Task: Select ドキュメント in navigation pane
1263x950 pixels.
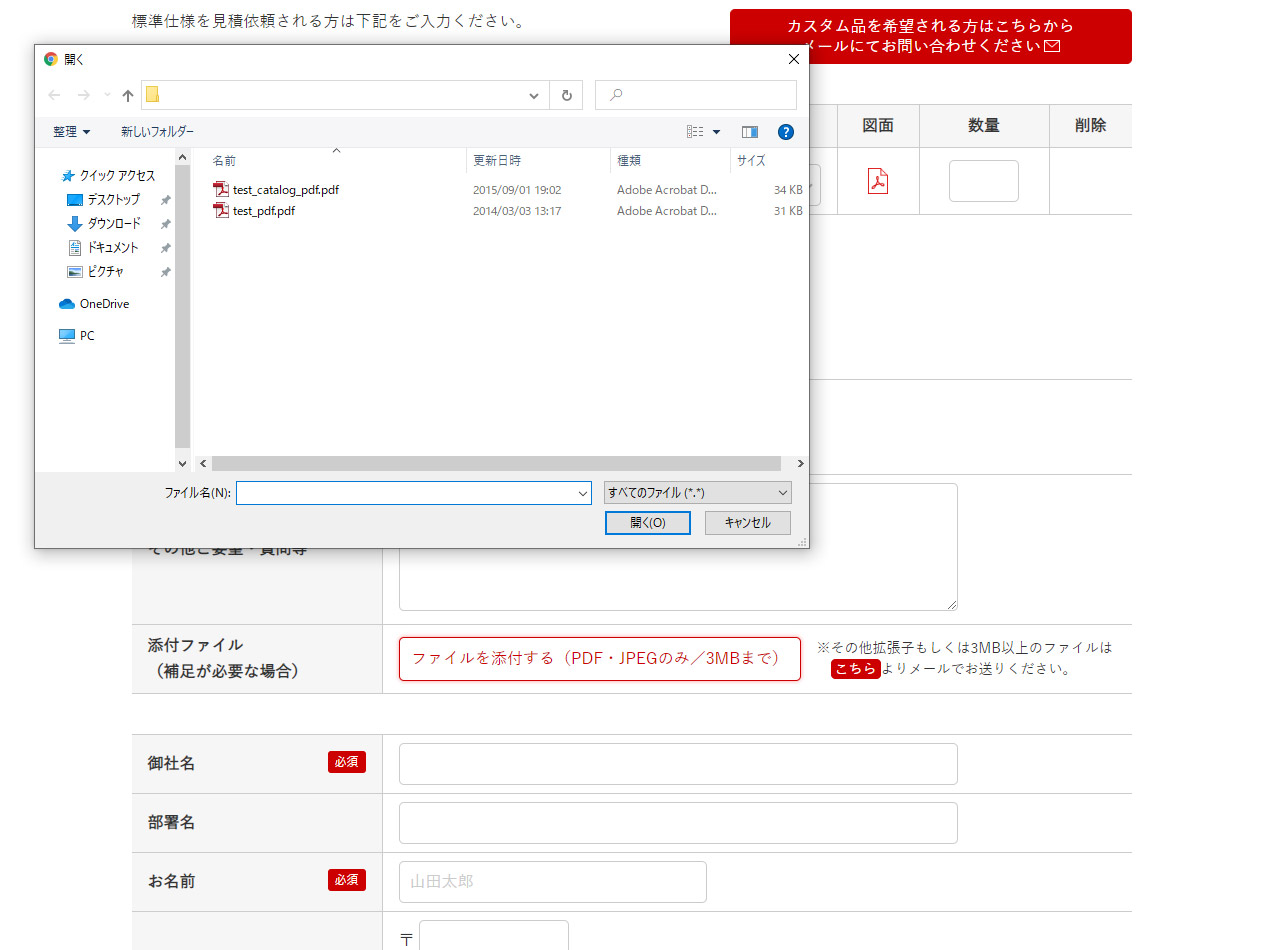Action: pyautogui.click(x=103, y=247)
